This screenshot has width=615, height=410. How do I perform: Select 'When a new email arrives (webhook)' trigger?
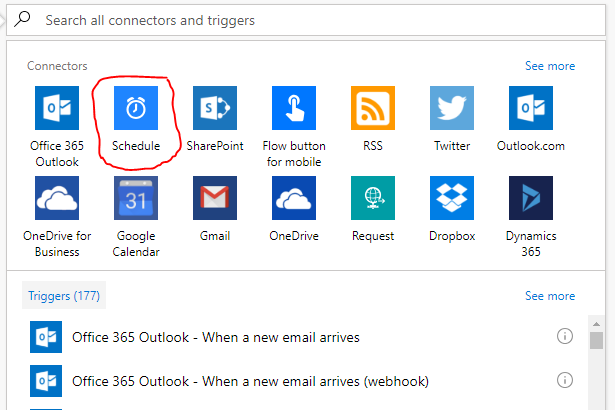pyautogui.click(x=250, y=381)
